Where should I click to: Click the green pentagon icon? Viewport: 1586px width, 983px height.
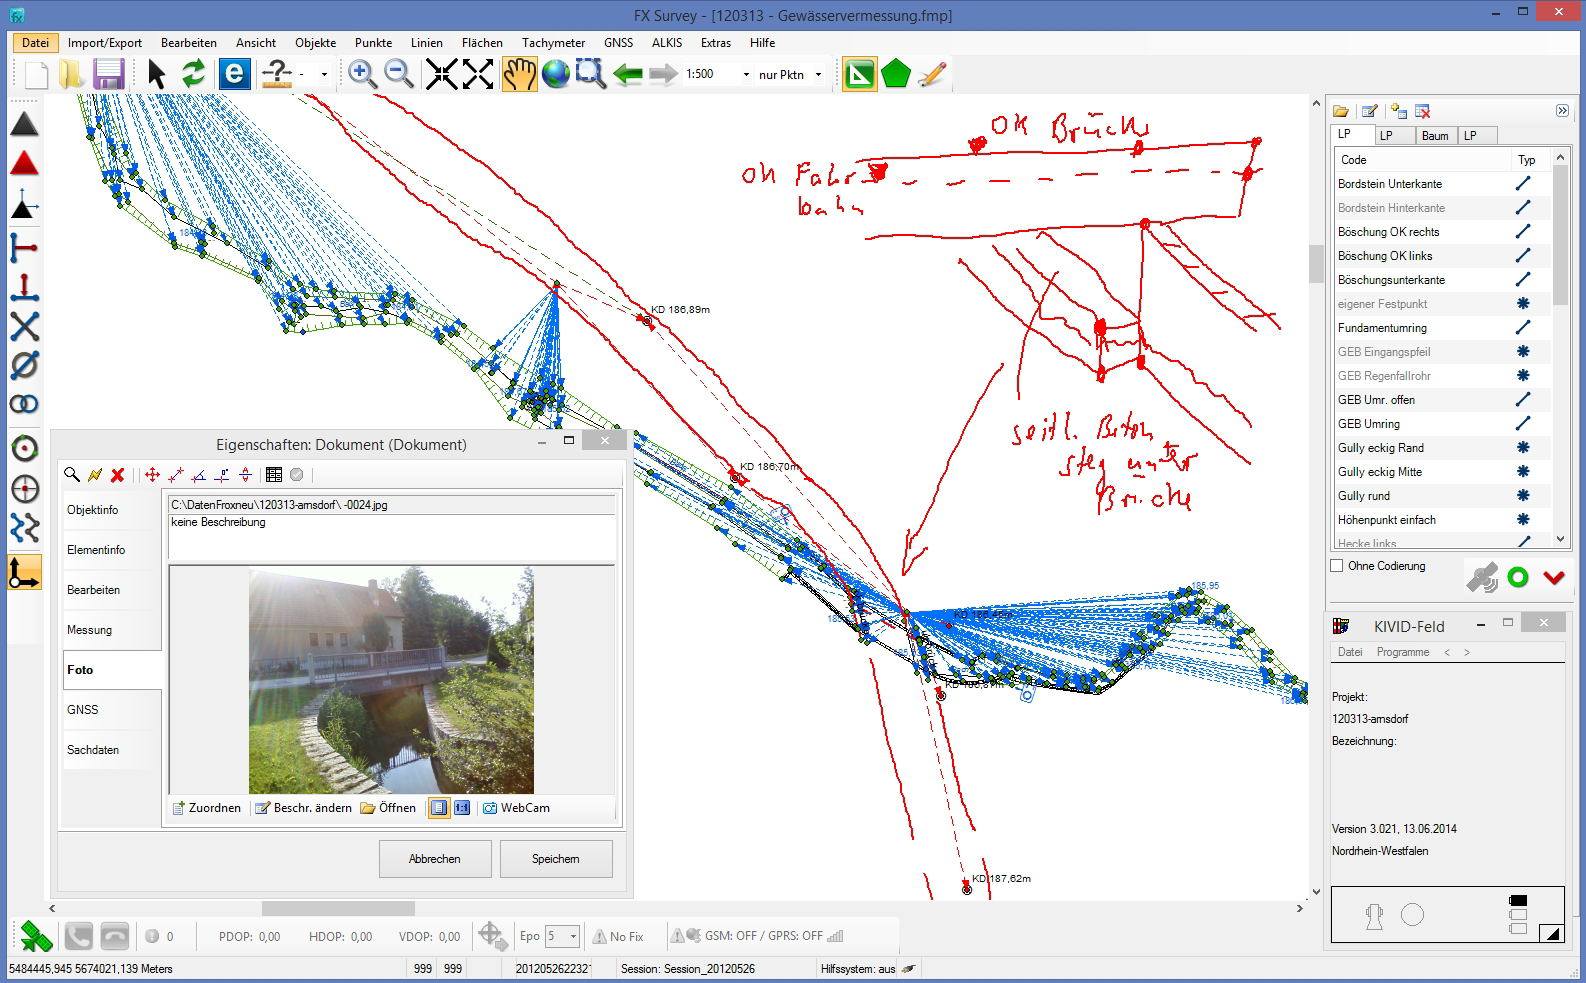tap(895, 75)
